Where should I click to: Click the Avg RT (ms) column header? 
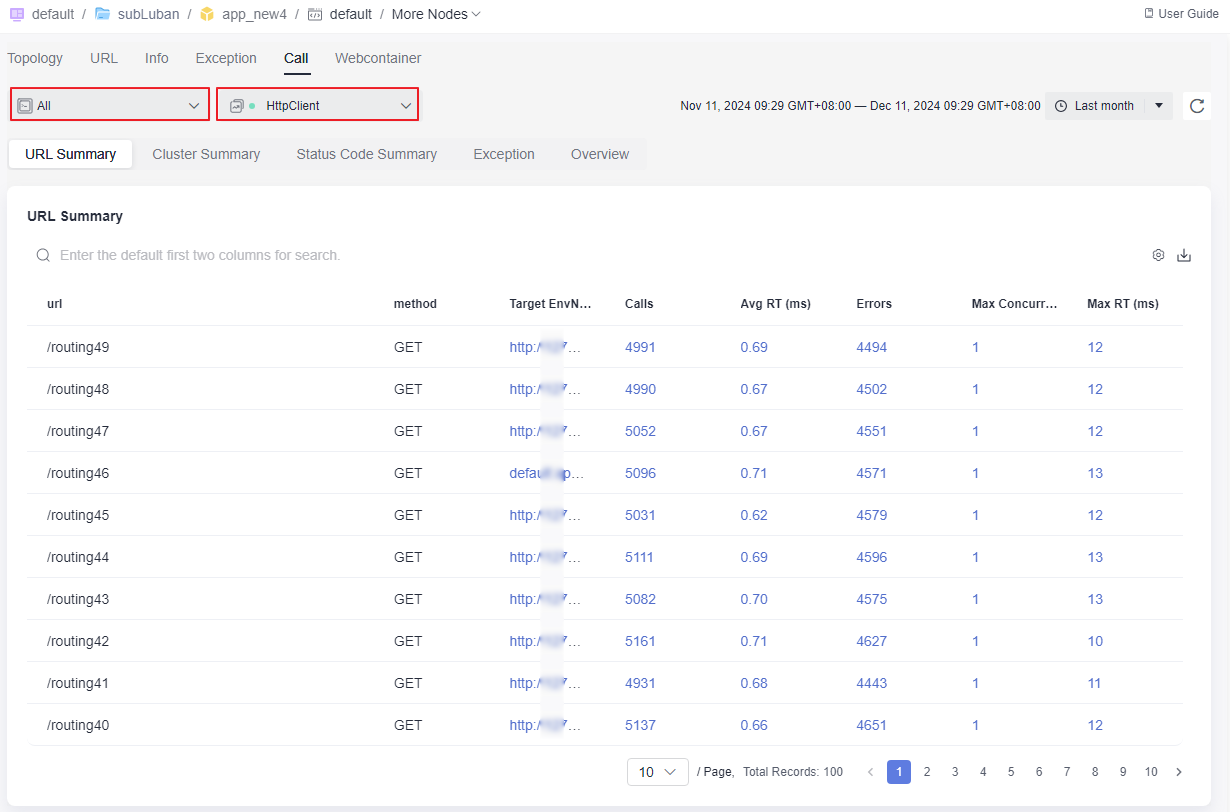pyautogui.click(x=776, y=304)
